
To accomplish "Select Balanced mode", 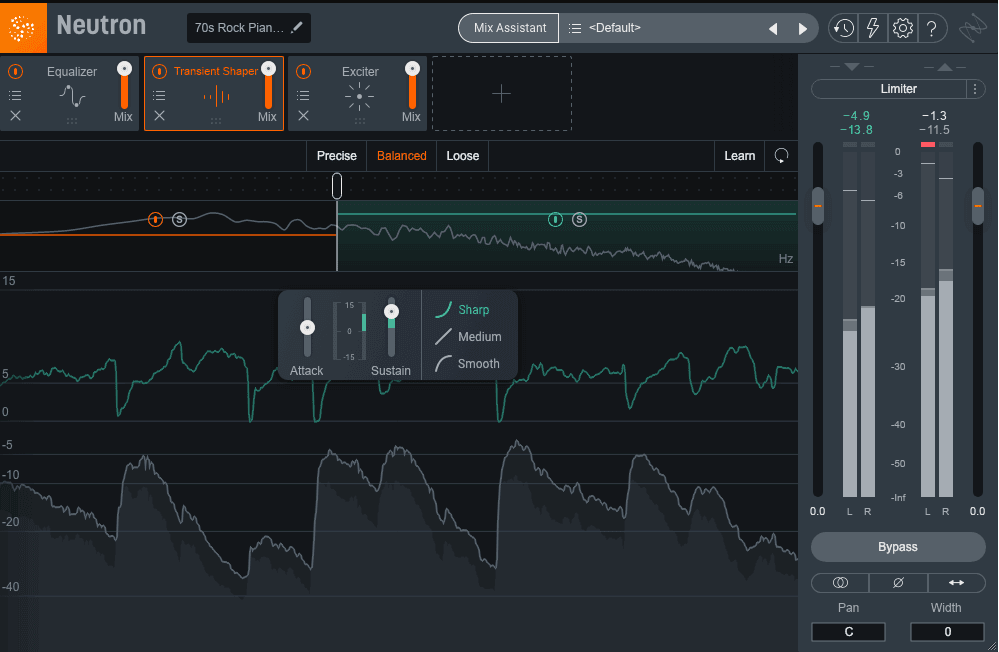I will click(401, 156).
